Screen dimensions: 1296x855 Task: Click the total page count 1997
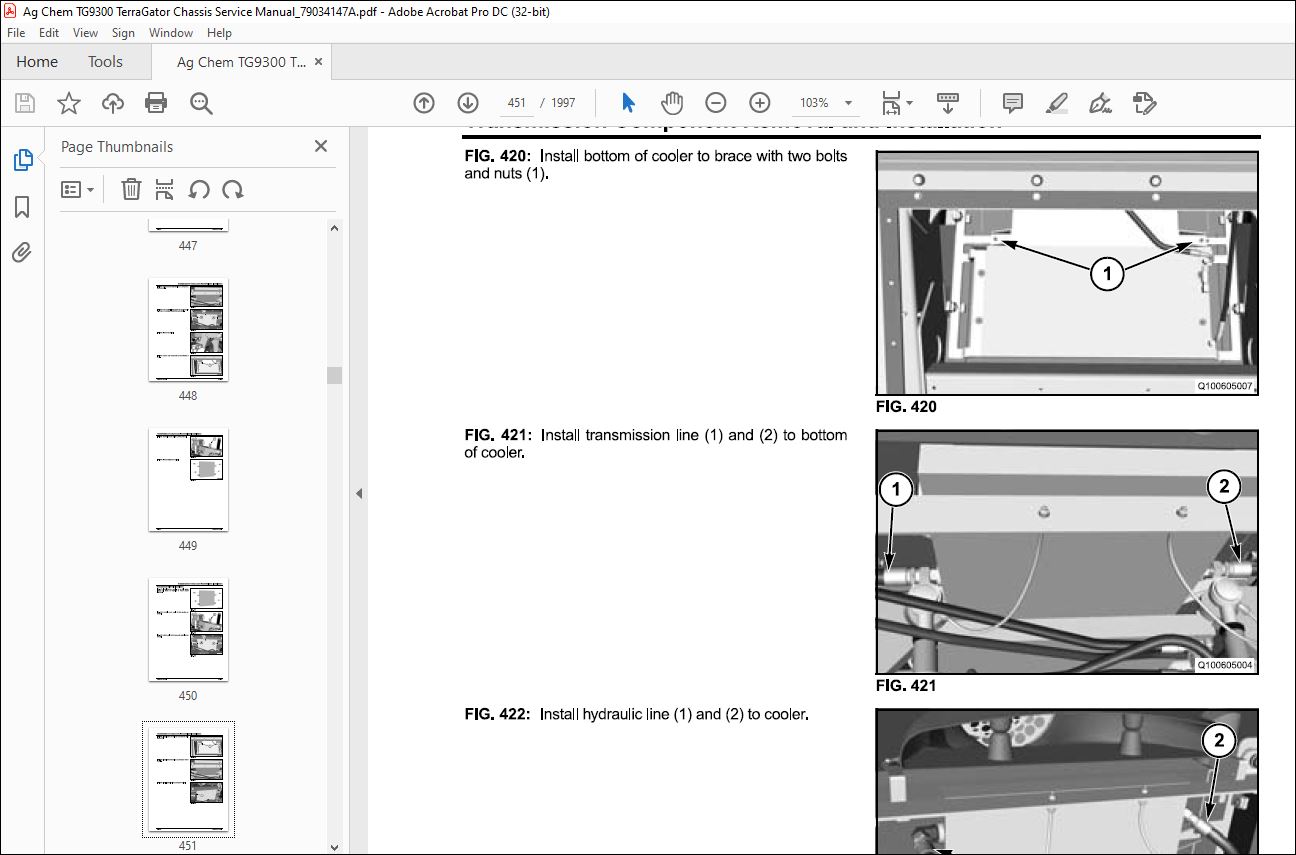(563, 103)
